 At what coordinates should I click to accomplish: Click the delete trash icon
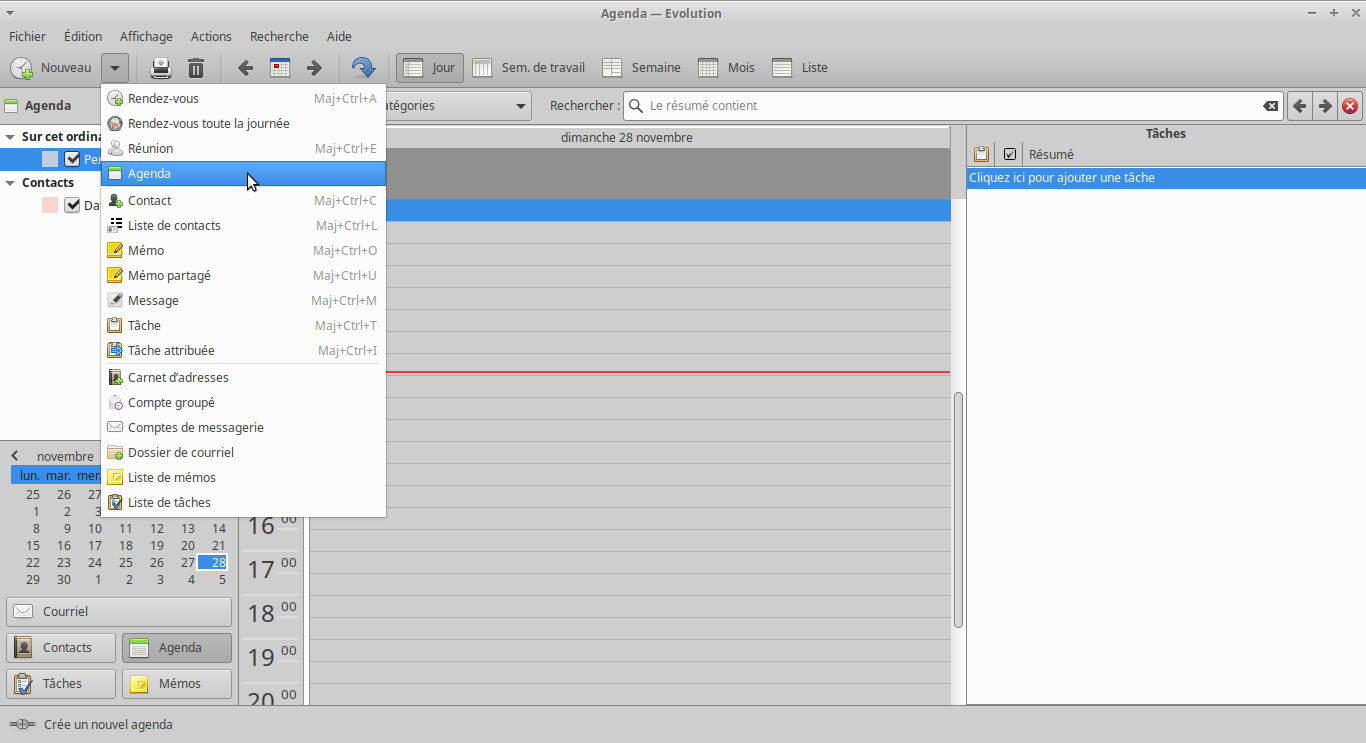(x=196, y=68)
